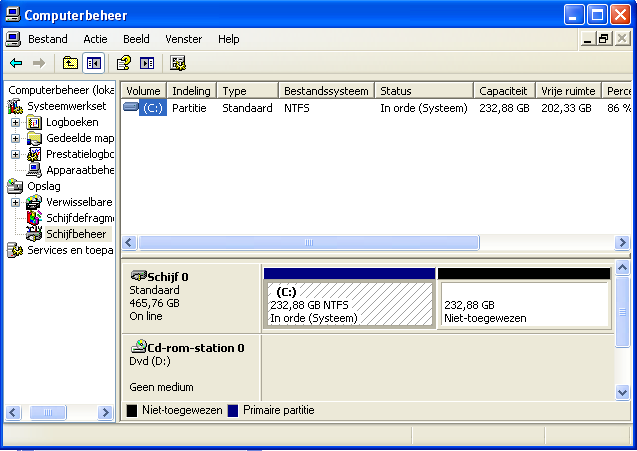The image size is (637, 451).
Task: Click the Opslag storage icon
Action: pos(15,186)
